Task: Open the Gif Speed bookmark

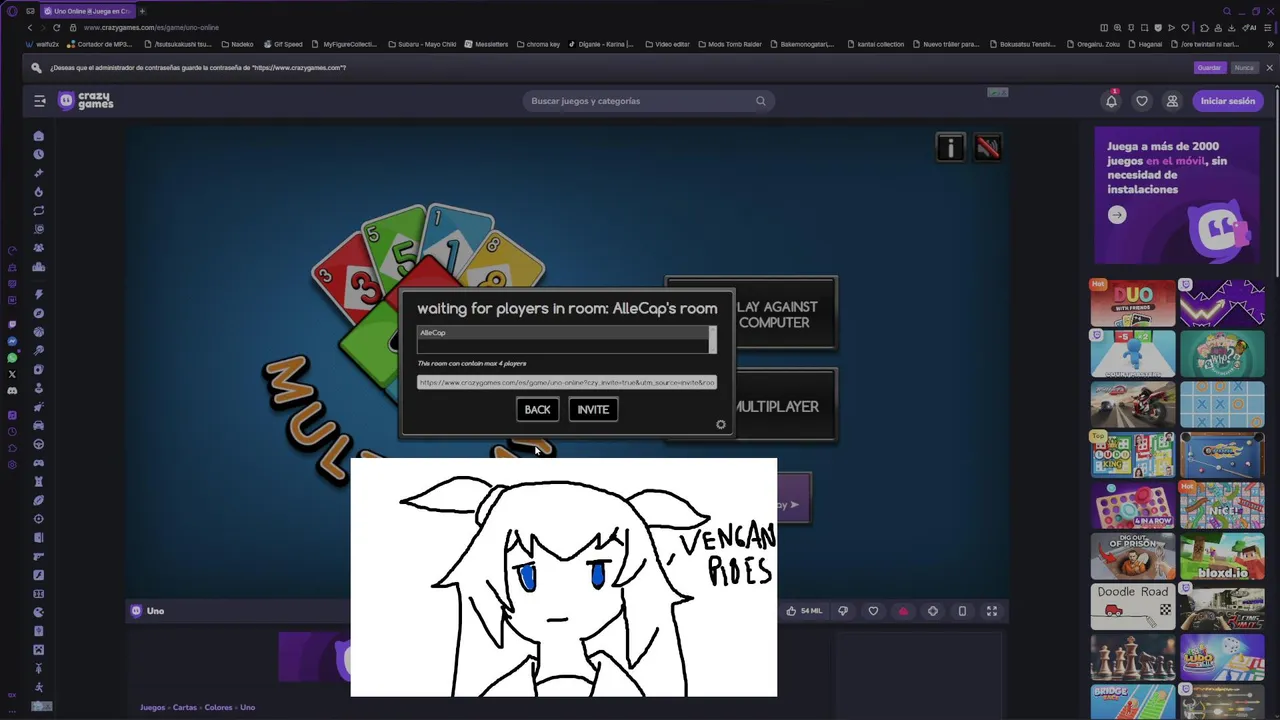Action: click(282, 44)
